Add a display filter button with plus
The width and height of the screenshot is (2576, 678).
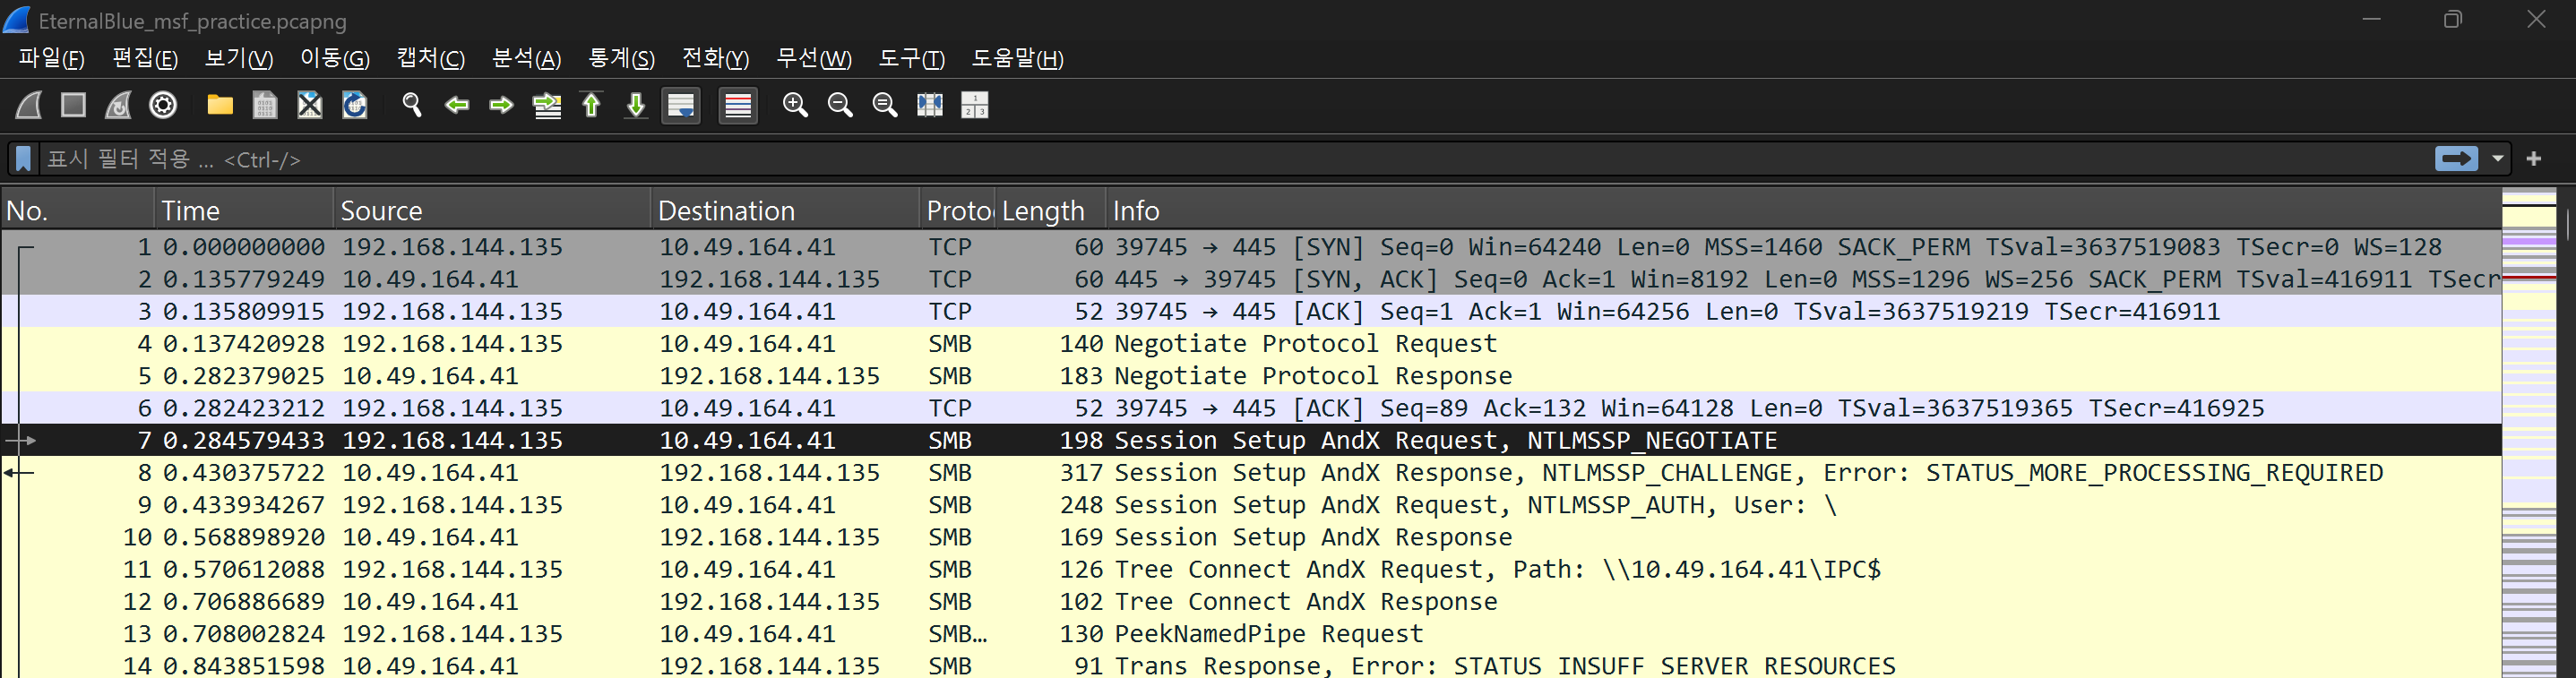click(2534, 159)
